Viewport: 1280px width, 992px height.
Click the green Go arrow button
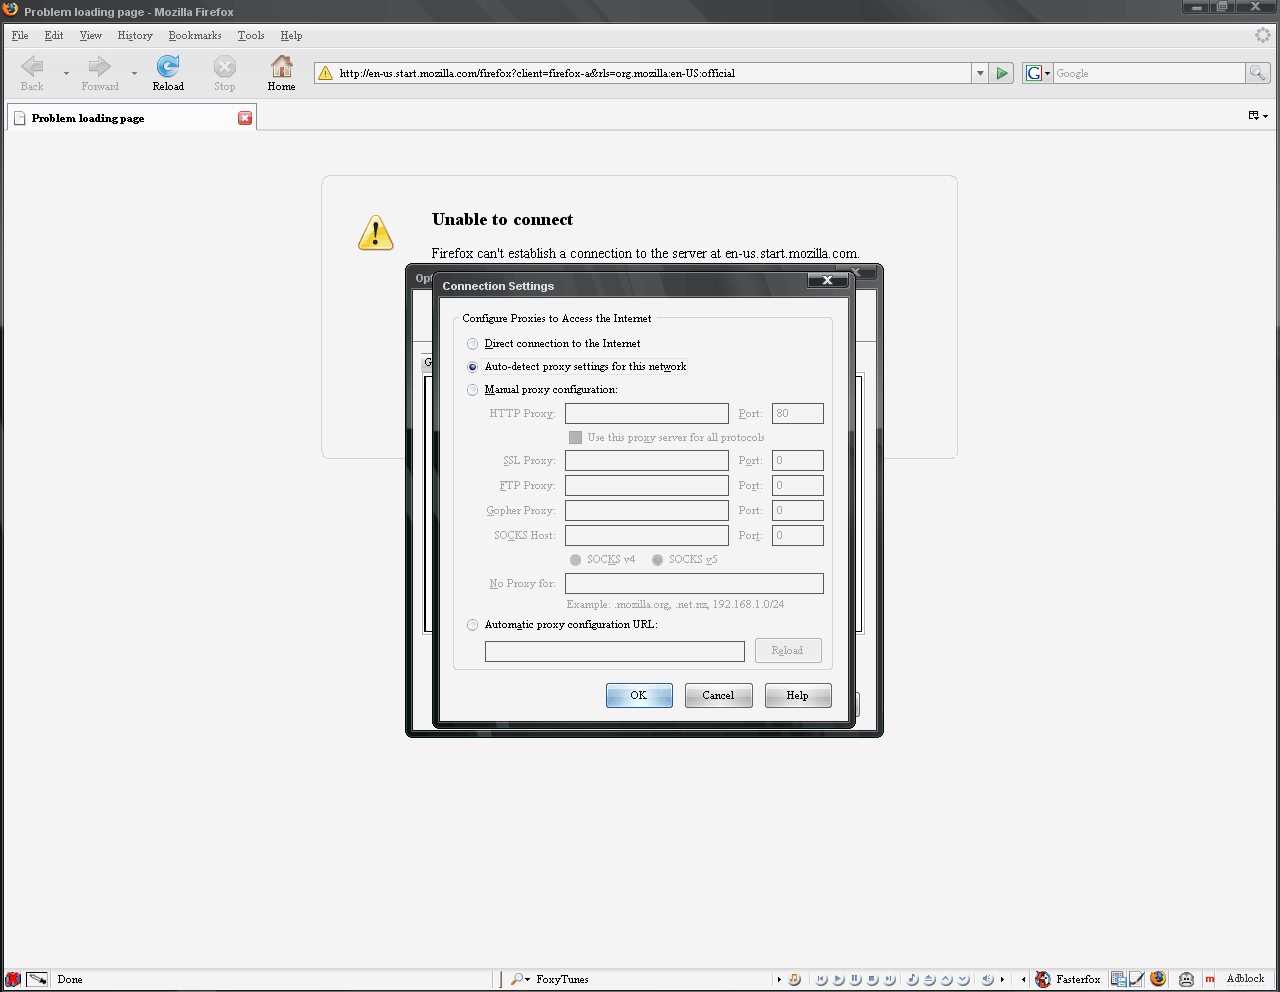tap(1002, 73)
